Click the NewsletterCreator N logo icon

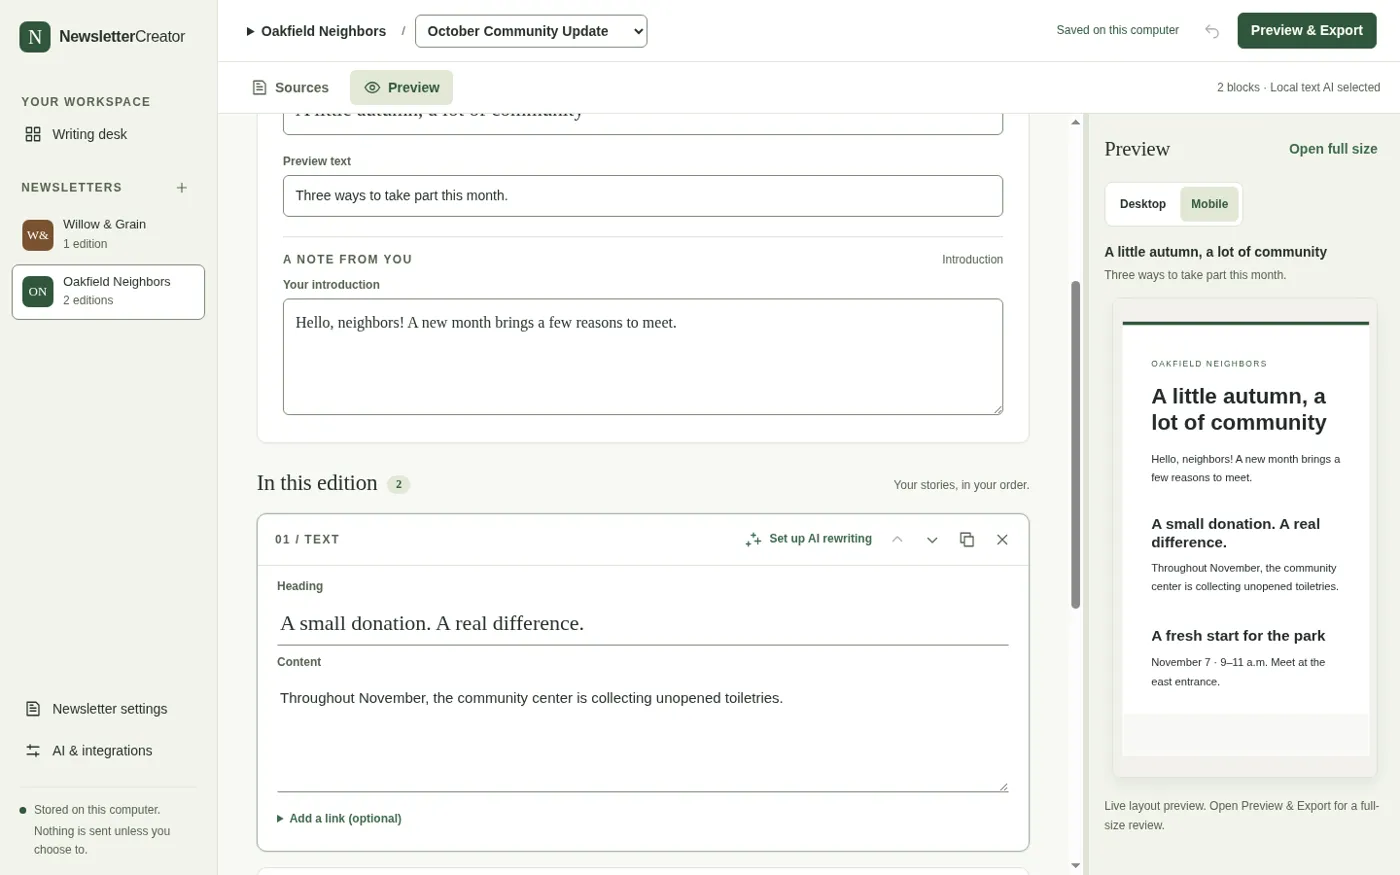pos(35,37)
